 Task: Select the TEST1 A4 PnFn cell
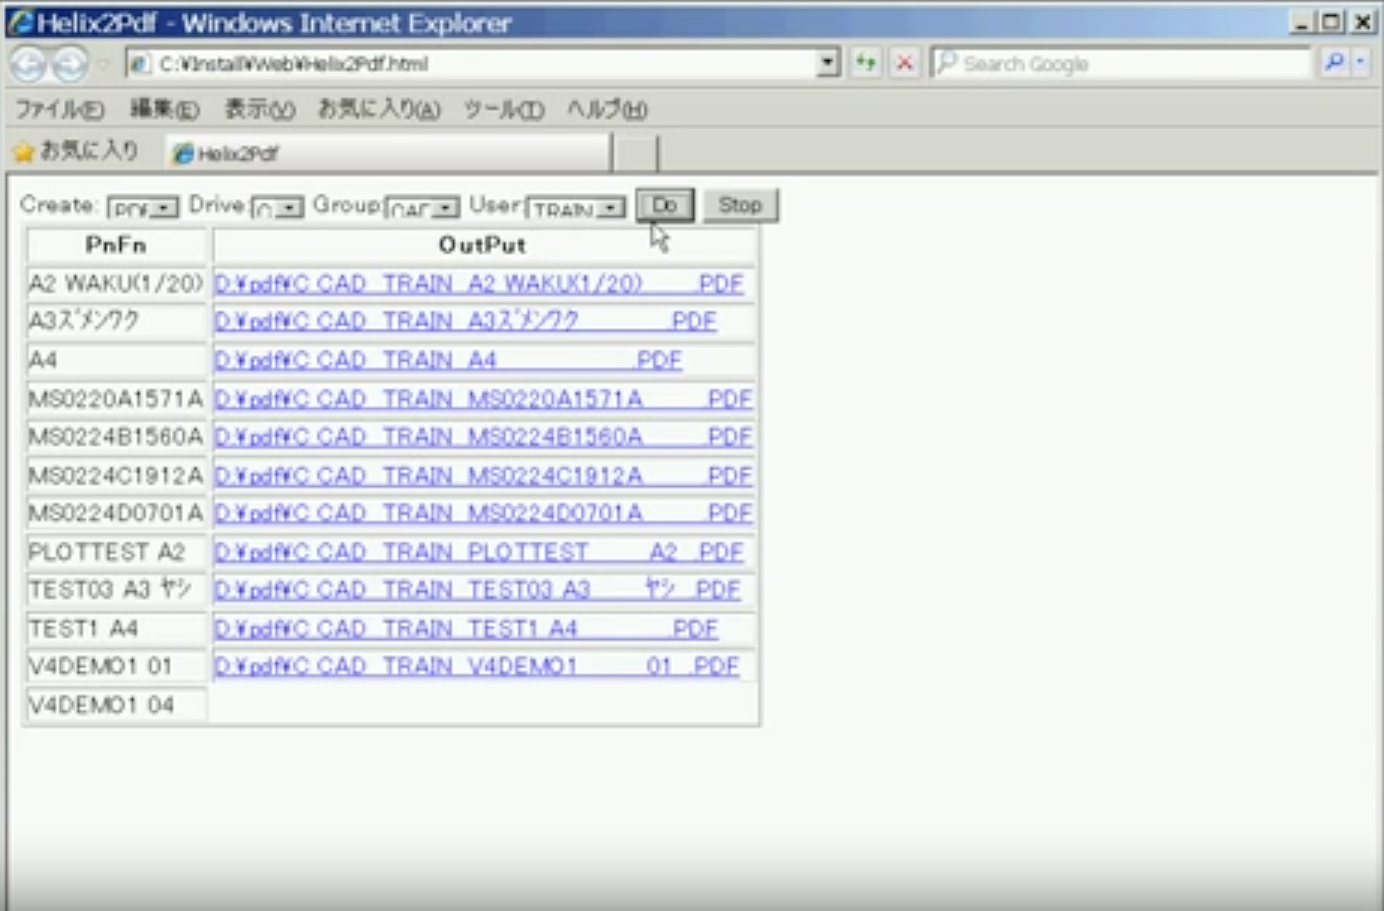coord(116,629)
